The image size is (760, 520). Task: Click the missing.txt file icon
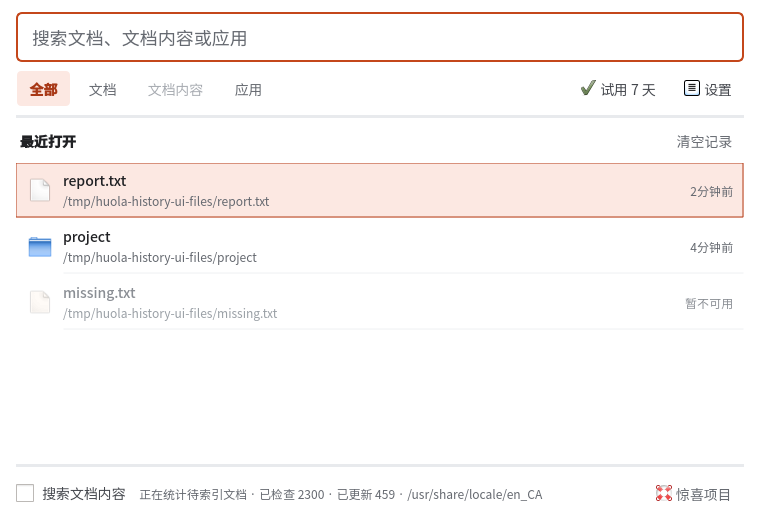click(40, 302)
